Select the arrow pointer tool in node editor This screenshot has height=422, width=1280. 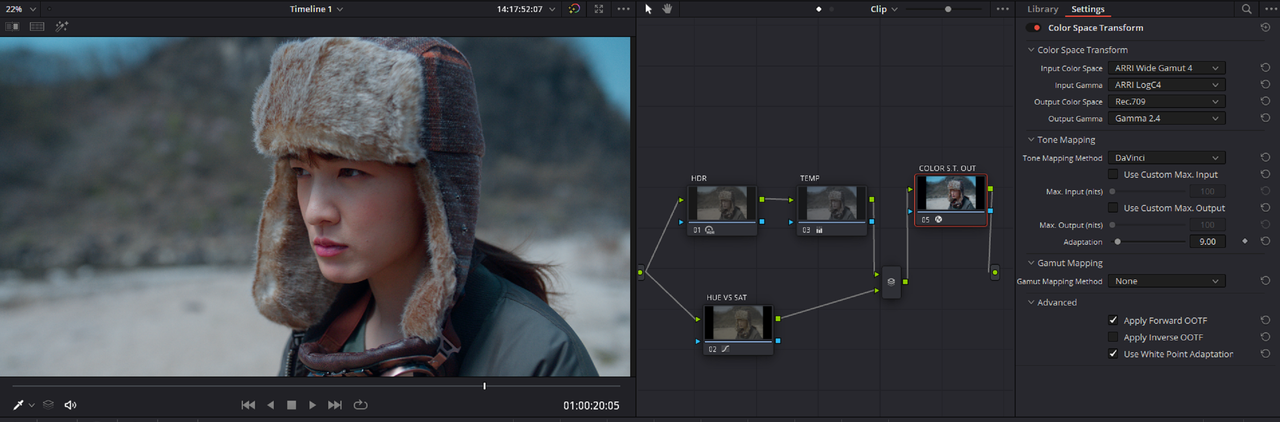coord(648,9)
